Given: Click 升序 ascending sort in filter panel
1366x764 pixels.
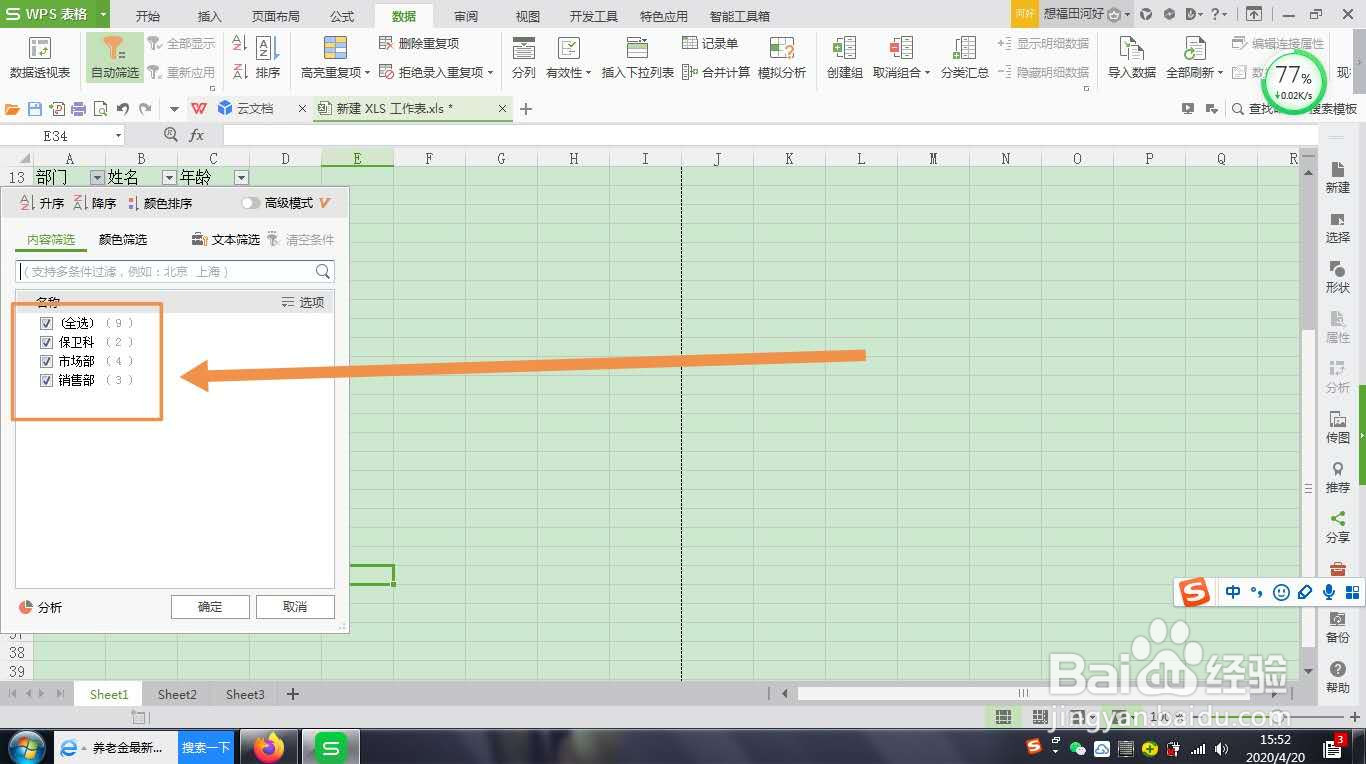Looking at the screenshot, I should pos(42,203).
